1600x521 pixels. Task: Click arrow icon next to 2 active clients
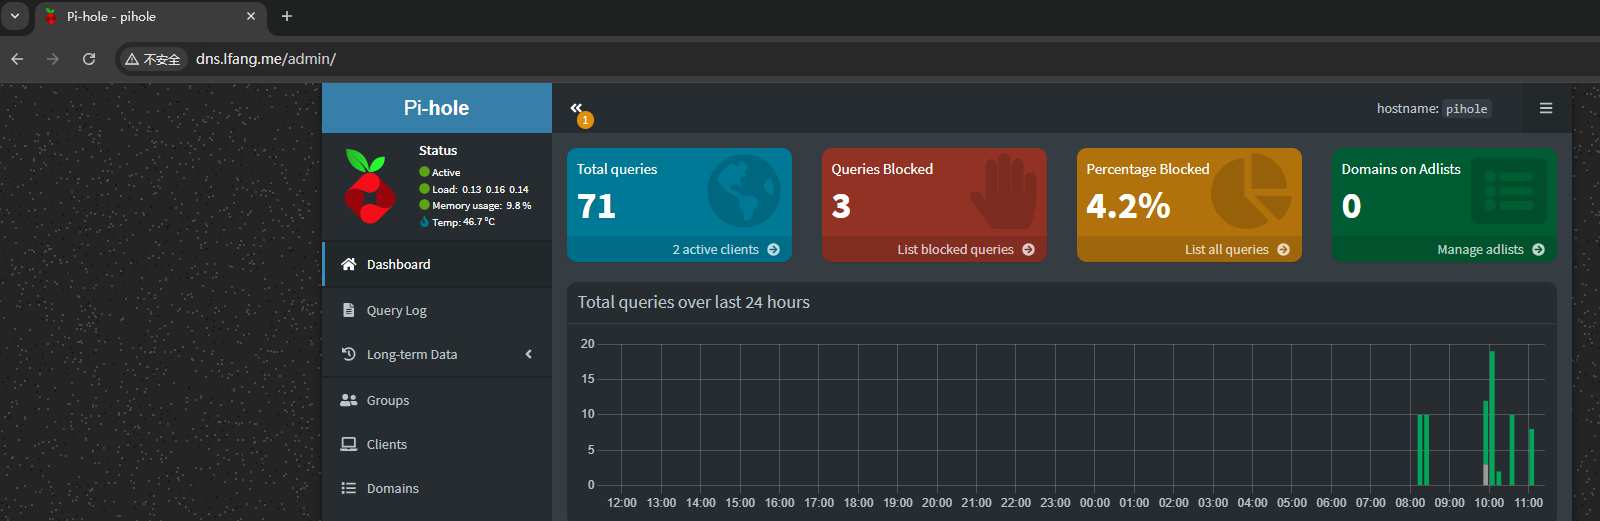[773, 250]
